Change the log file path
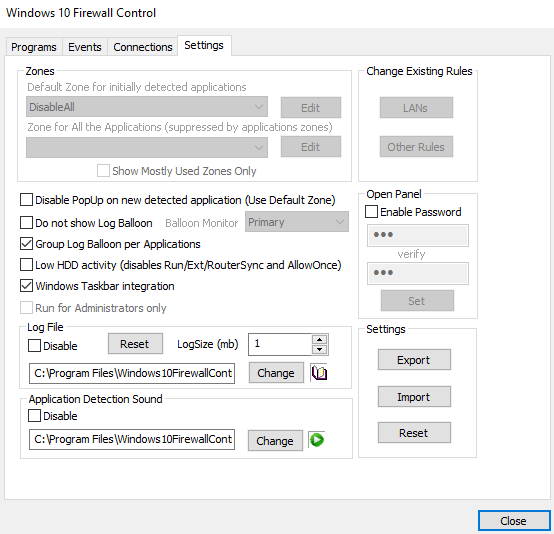This screenshot has width=554, height=534. tap(276, 373)
